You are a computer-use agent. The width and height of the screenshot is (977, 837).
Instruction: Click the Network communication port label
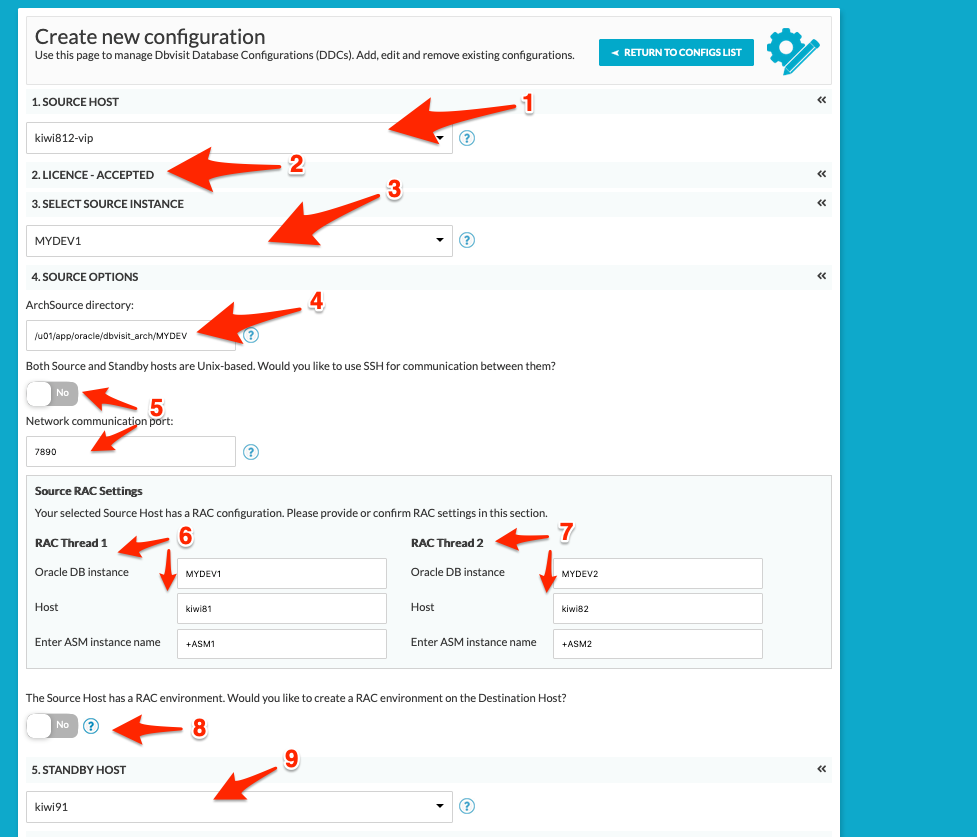coord(100,421)
